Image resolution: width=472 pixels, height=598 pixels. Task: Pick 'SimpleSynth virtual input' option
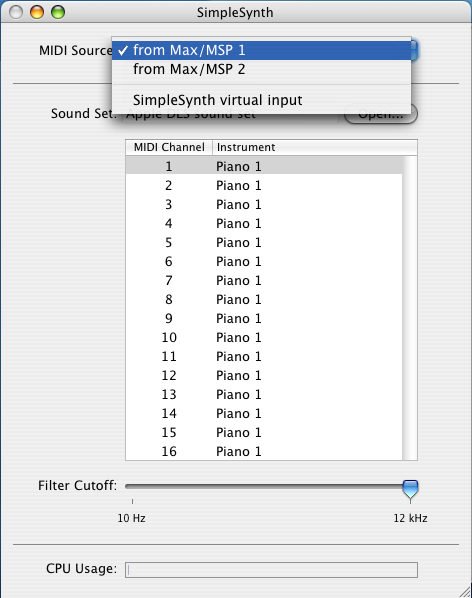coord(262,100)
